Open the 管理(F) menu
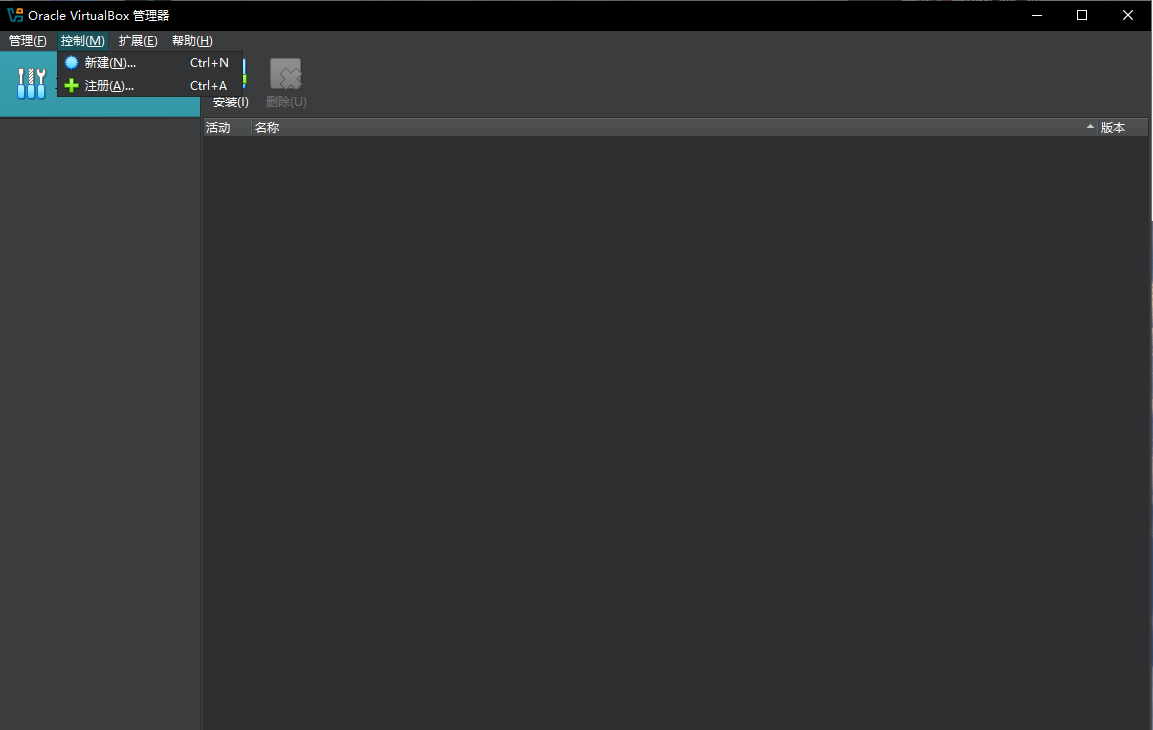This screenshot has height=730, width=1153. click(27, 41)
